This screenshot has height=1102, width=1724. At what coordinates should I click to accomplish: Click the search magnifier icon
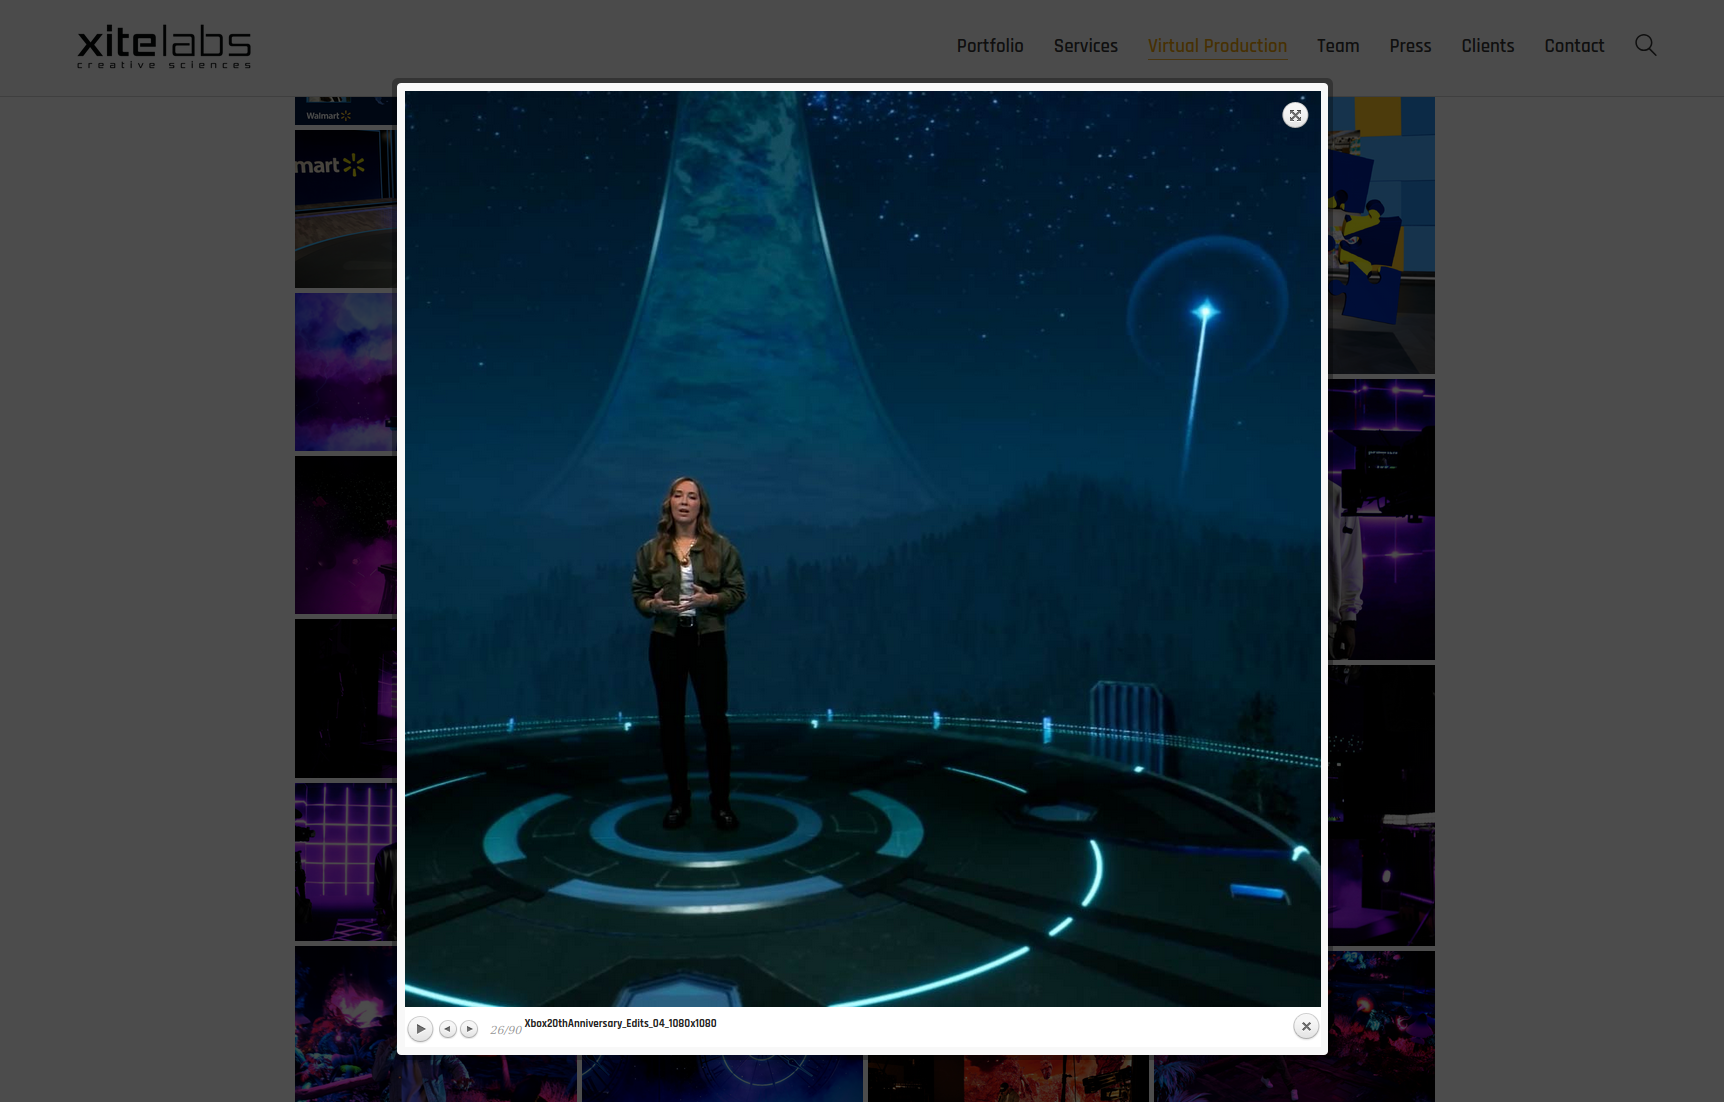tap(1645, 45)
